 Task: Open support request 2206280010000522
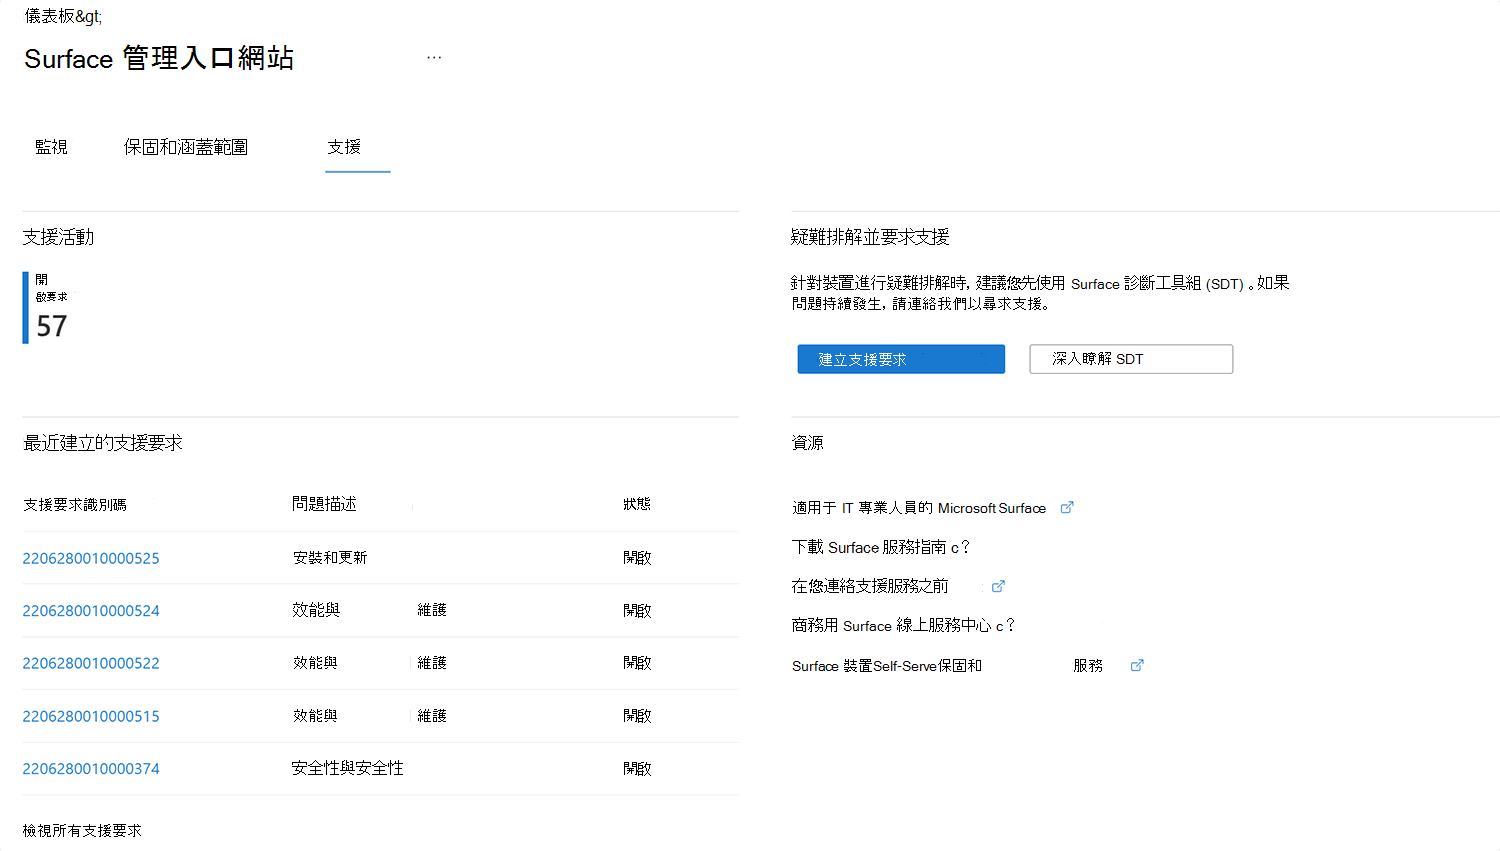point(91,663)
